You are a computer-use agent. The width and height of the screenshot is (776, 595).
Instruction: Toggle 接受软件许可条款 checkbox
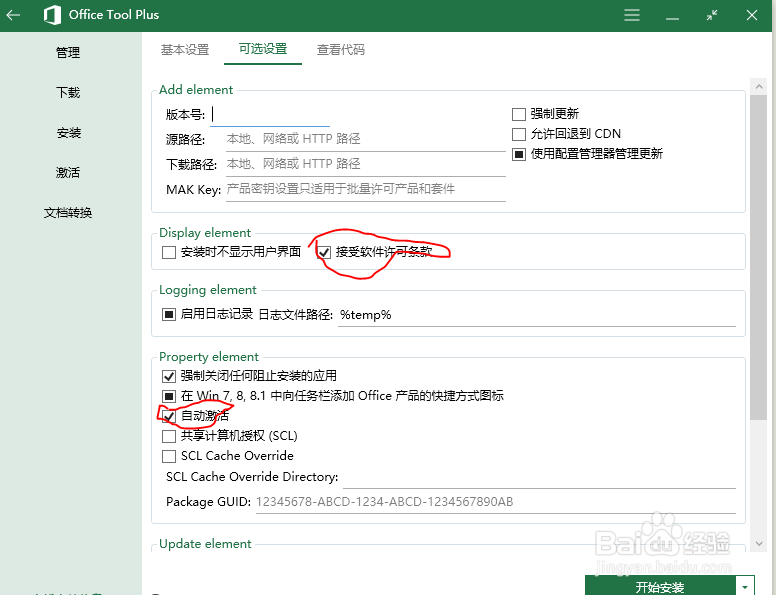coord(324,252)
